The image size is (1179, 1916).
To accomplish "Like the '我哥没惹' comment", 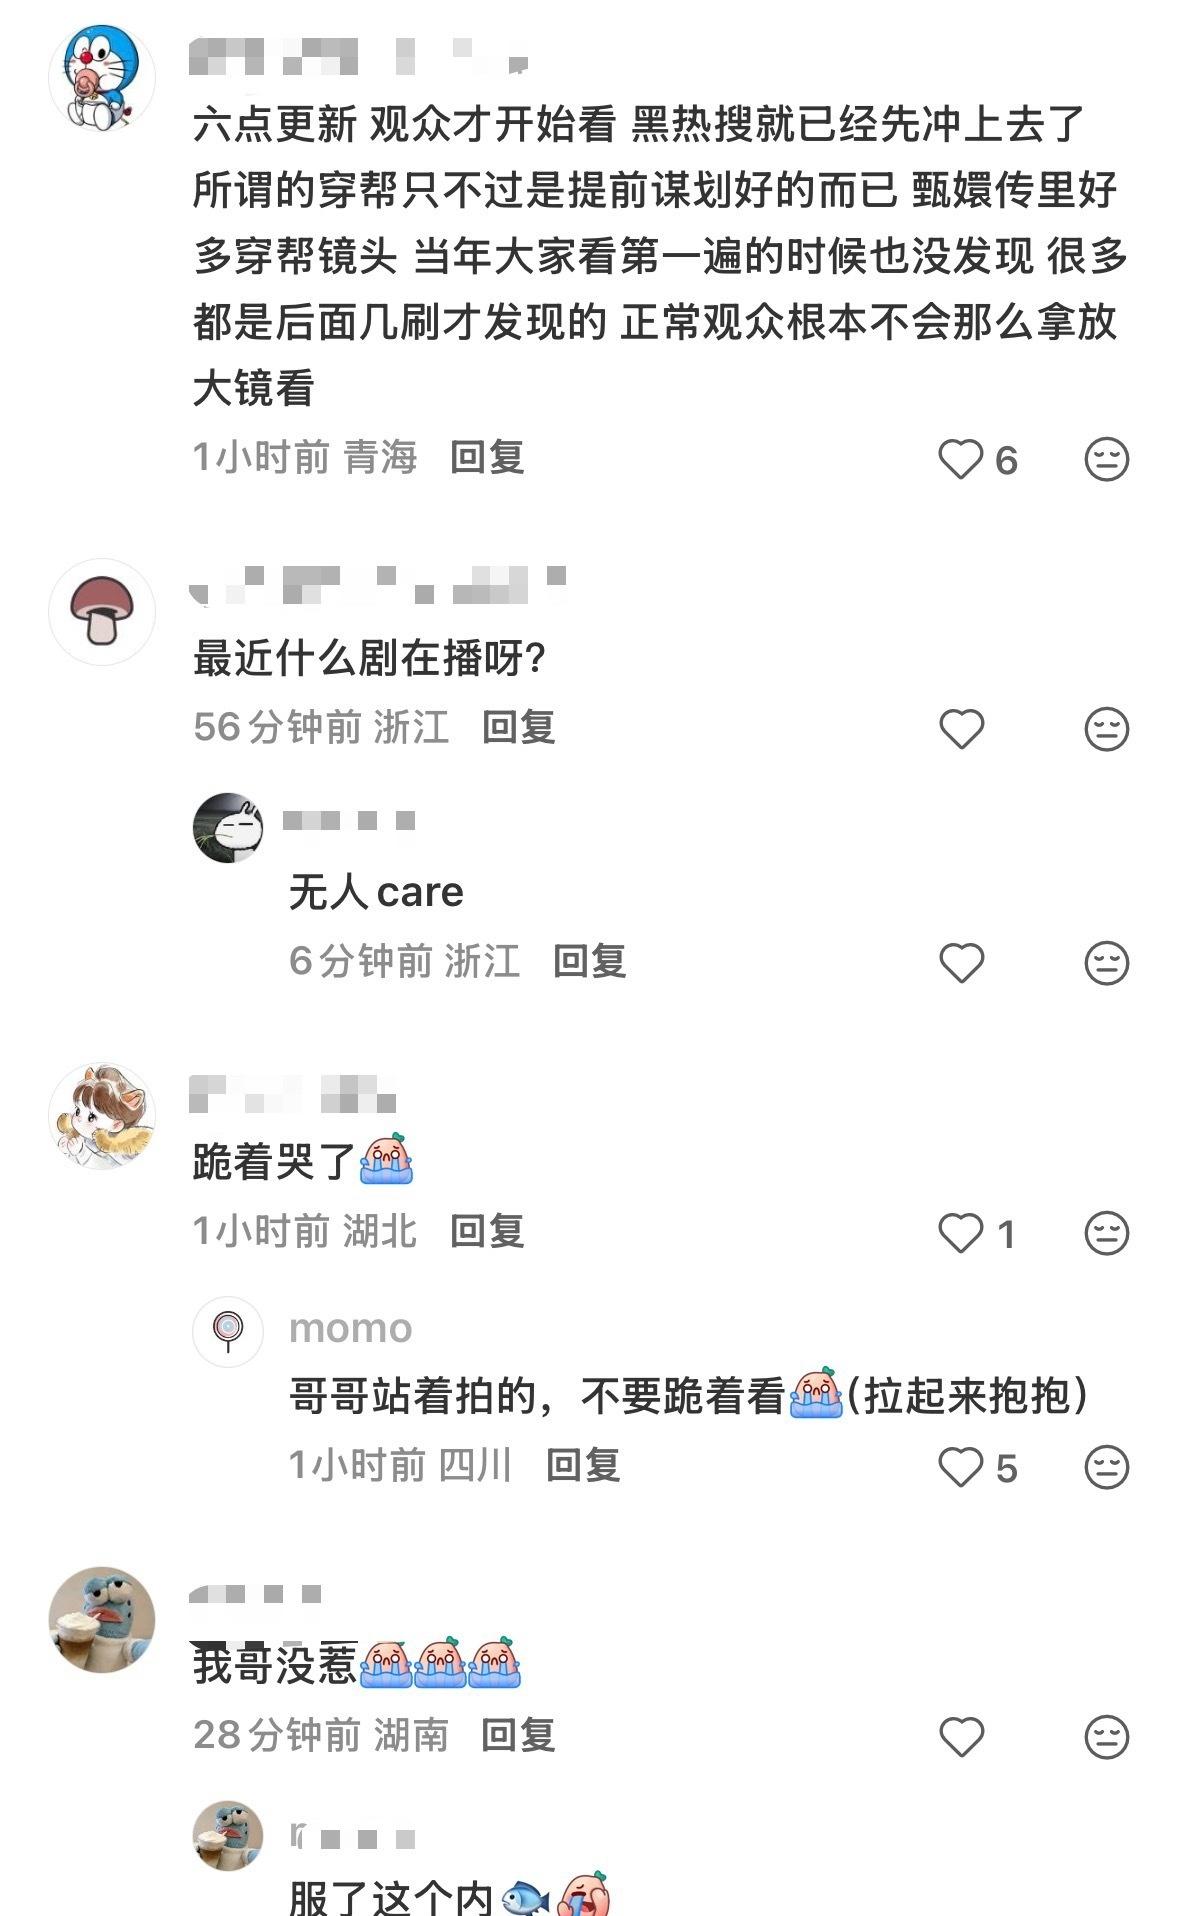I will [x=961, y=1737].
